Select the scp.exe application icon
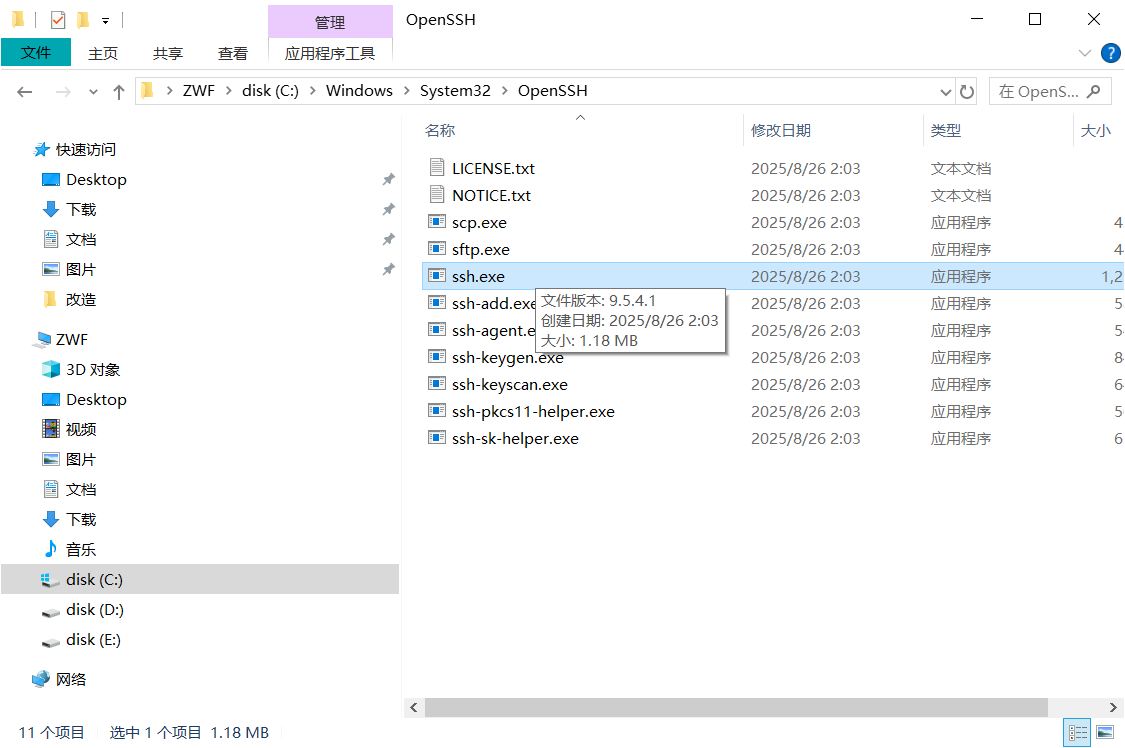Viewport: 1125px width, 748px height. (x=437, y=222)
